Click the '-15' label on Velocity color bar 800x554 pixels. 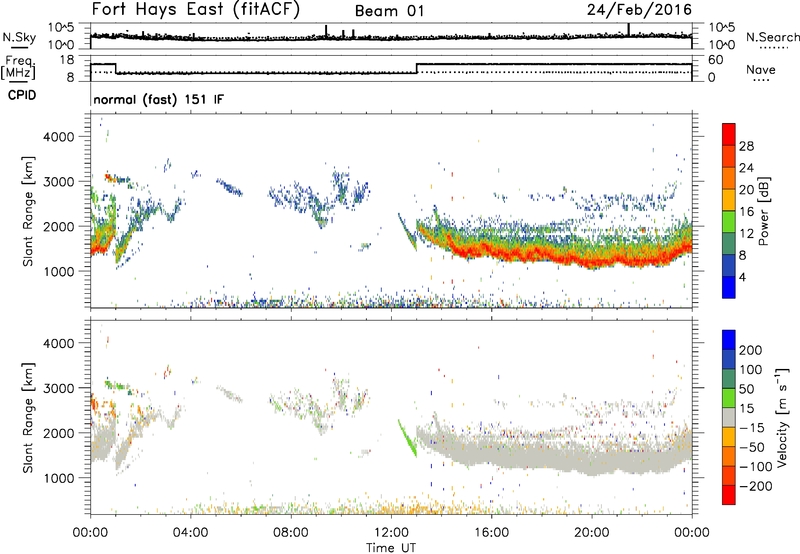(x=752, y=427)
